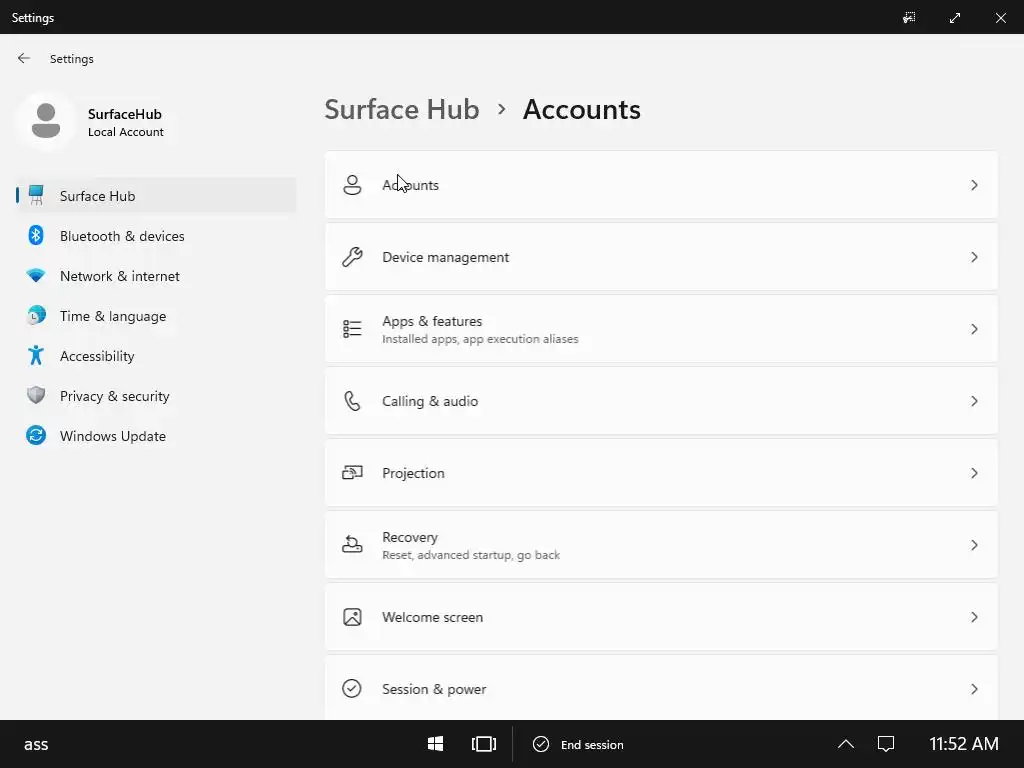Click End session label on taskbar
Screen dimensions: 1024x768
(592, 744)
